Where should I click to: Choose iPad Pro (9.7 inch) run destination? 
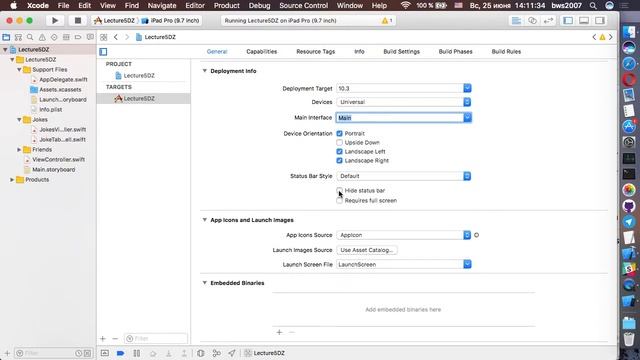click(170, 20)
